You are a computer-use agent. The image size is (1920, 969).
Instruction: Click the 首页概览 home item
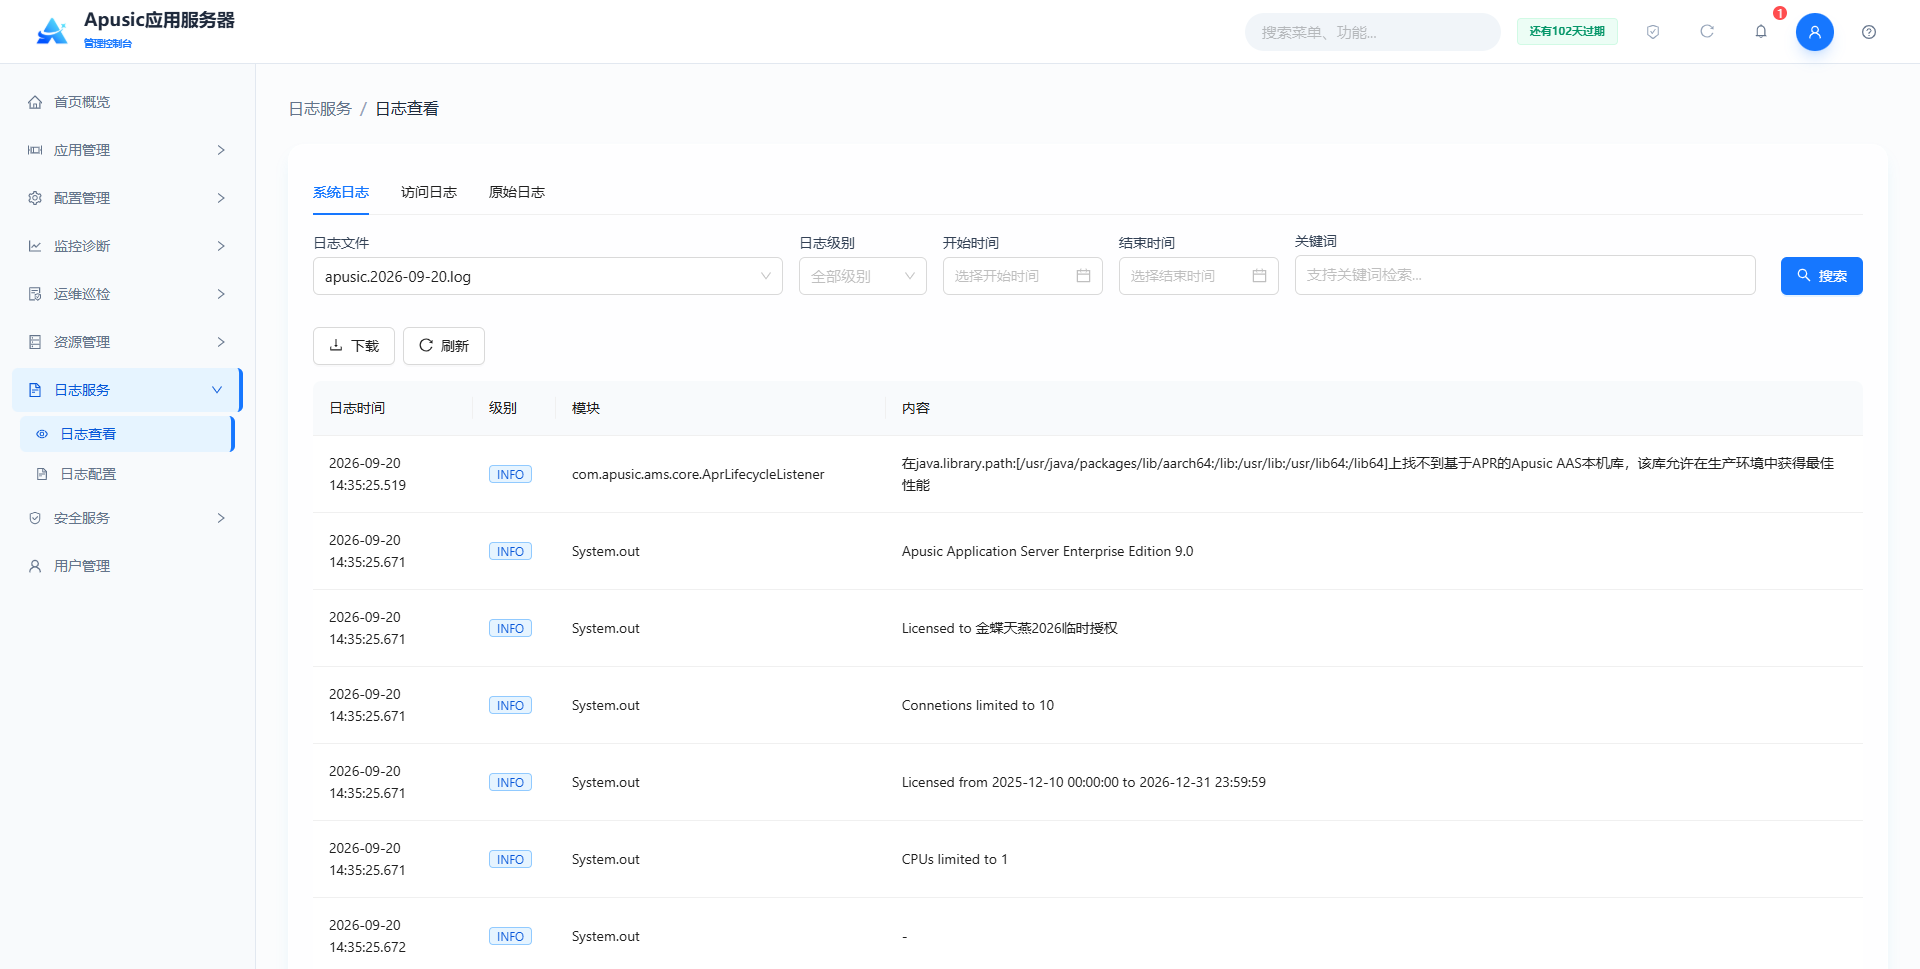[x=127, y=102]
